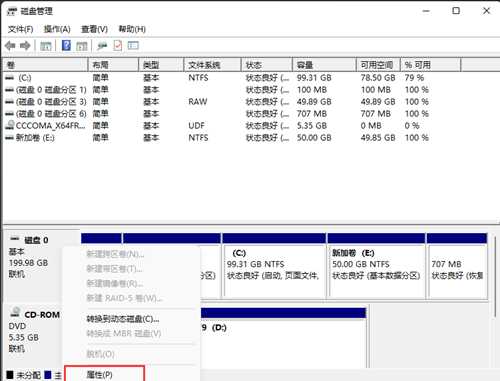The image size is (500, 381).
Task: Click the red checkmark properties toolbar icon
Action: 118,45
